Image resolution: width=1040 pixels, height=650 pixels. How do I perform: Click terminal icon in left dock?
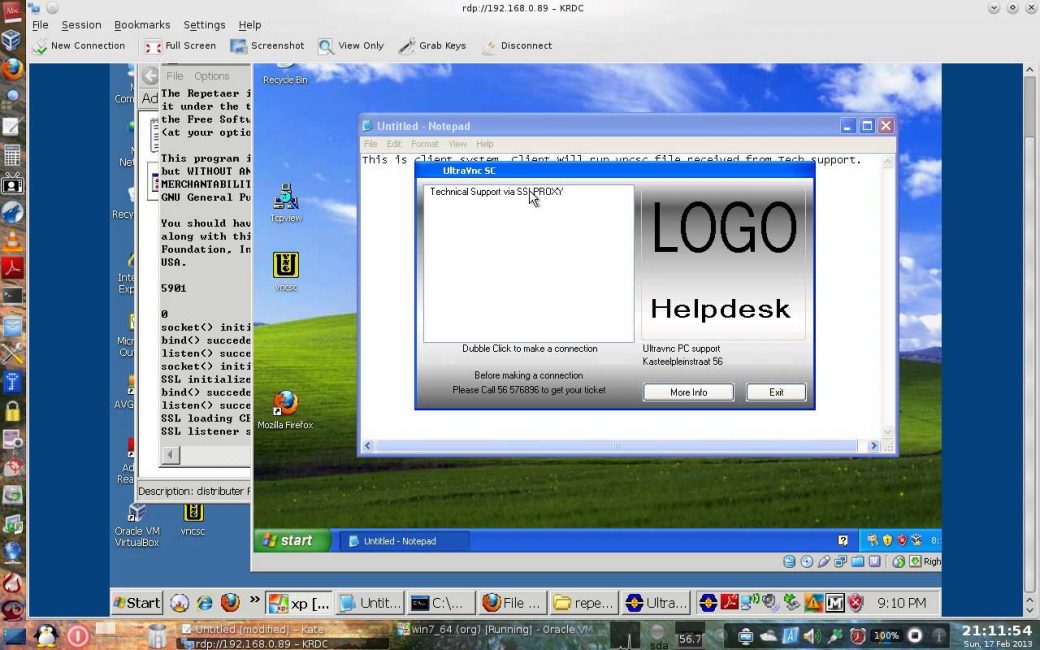coord(12,296)
